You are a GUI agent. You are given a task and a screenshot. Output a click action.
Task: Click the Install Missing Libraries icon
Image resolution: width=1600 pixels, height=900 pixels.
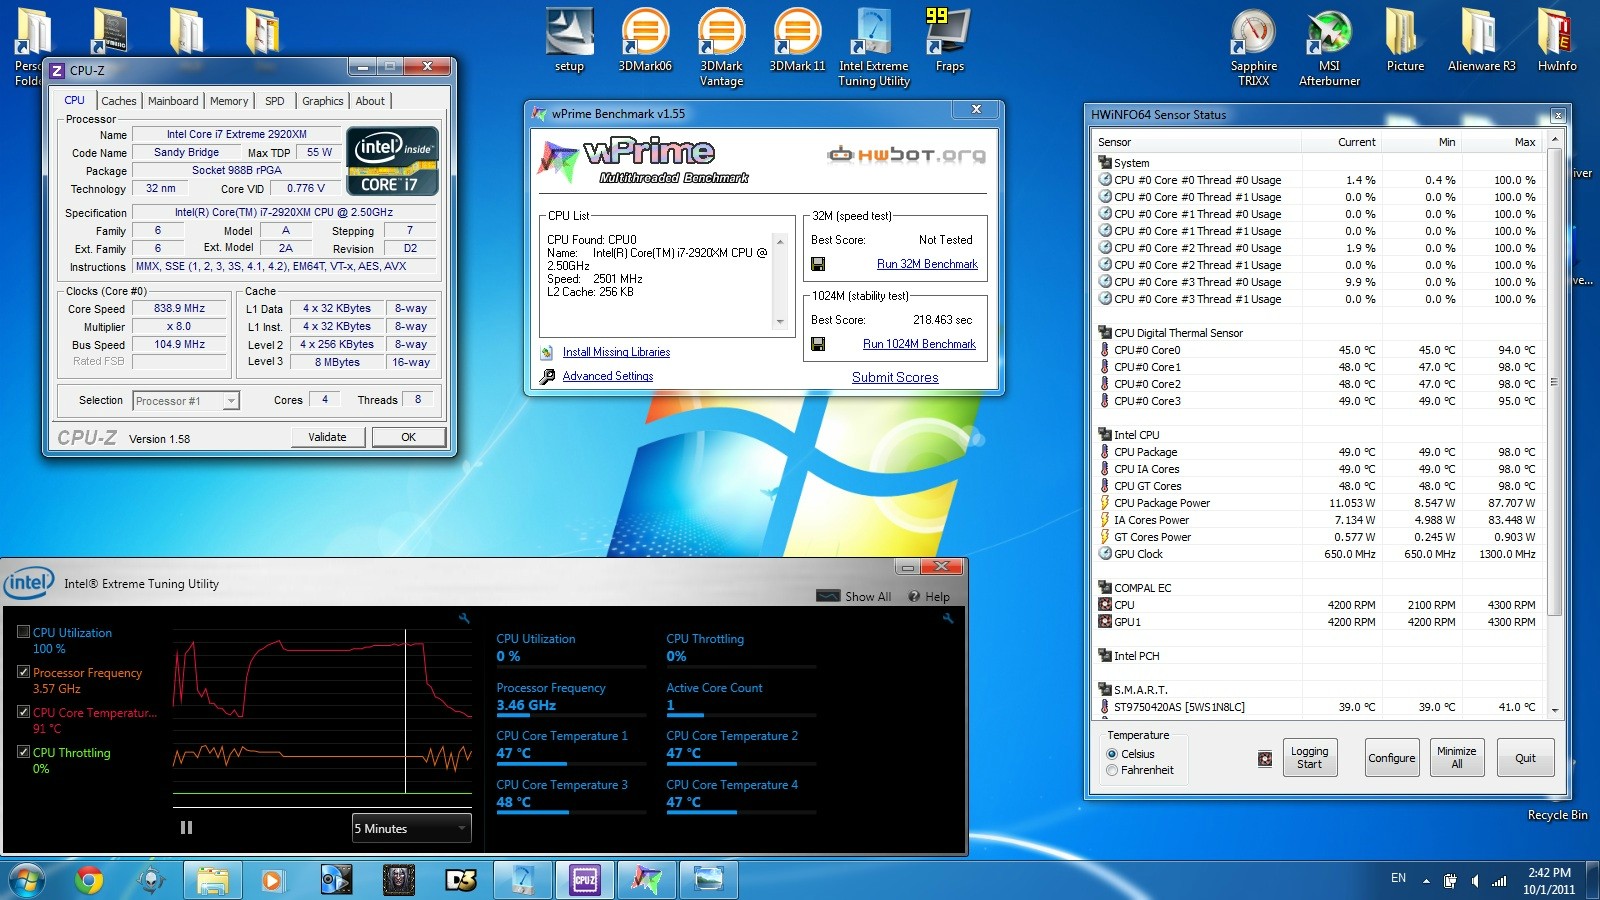coord(547,352)
